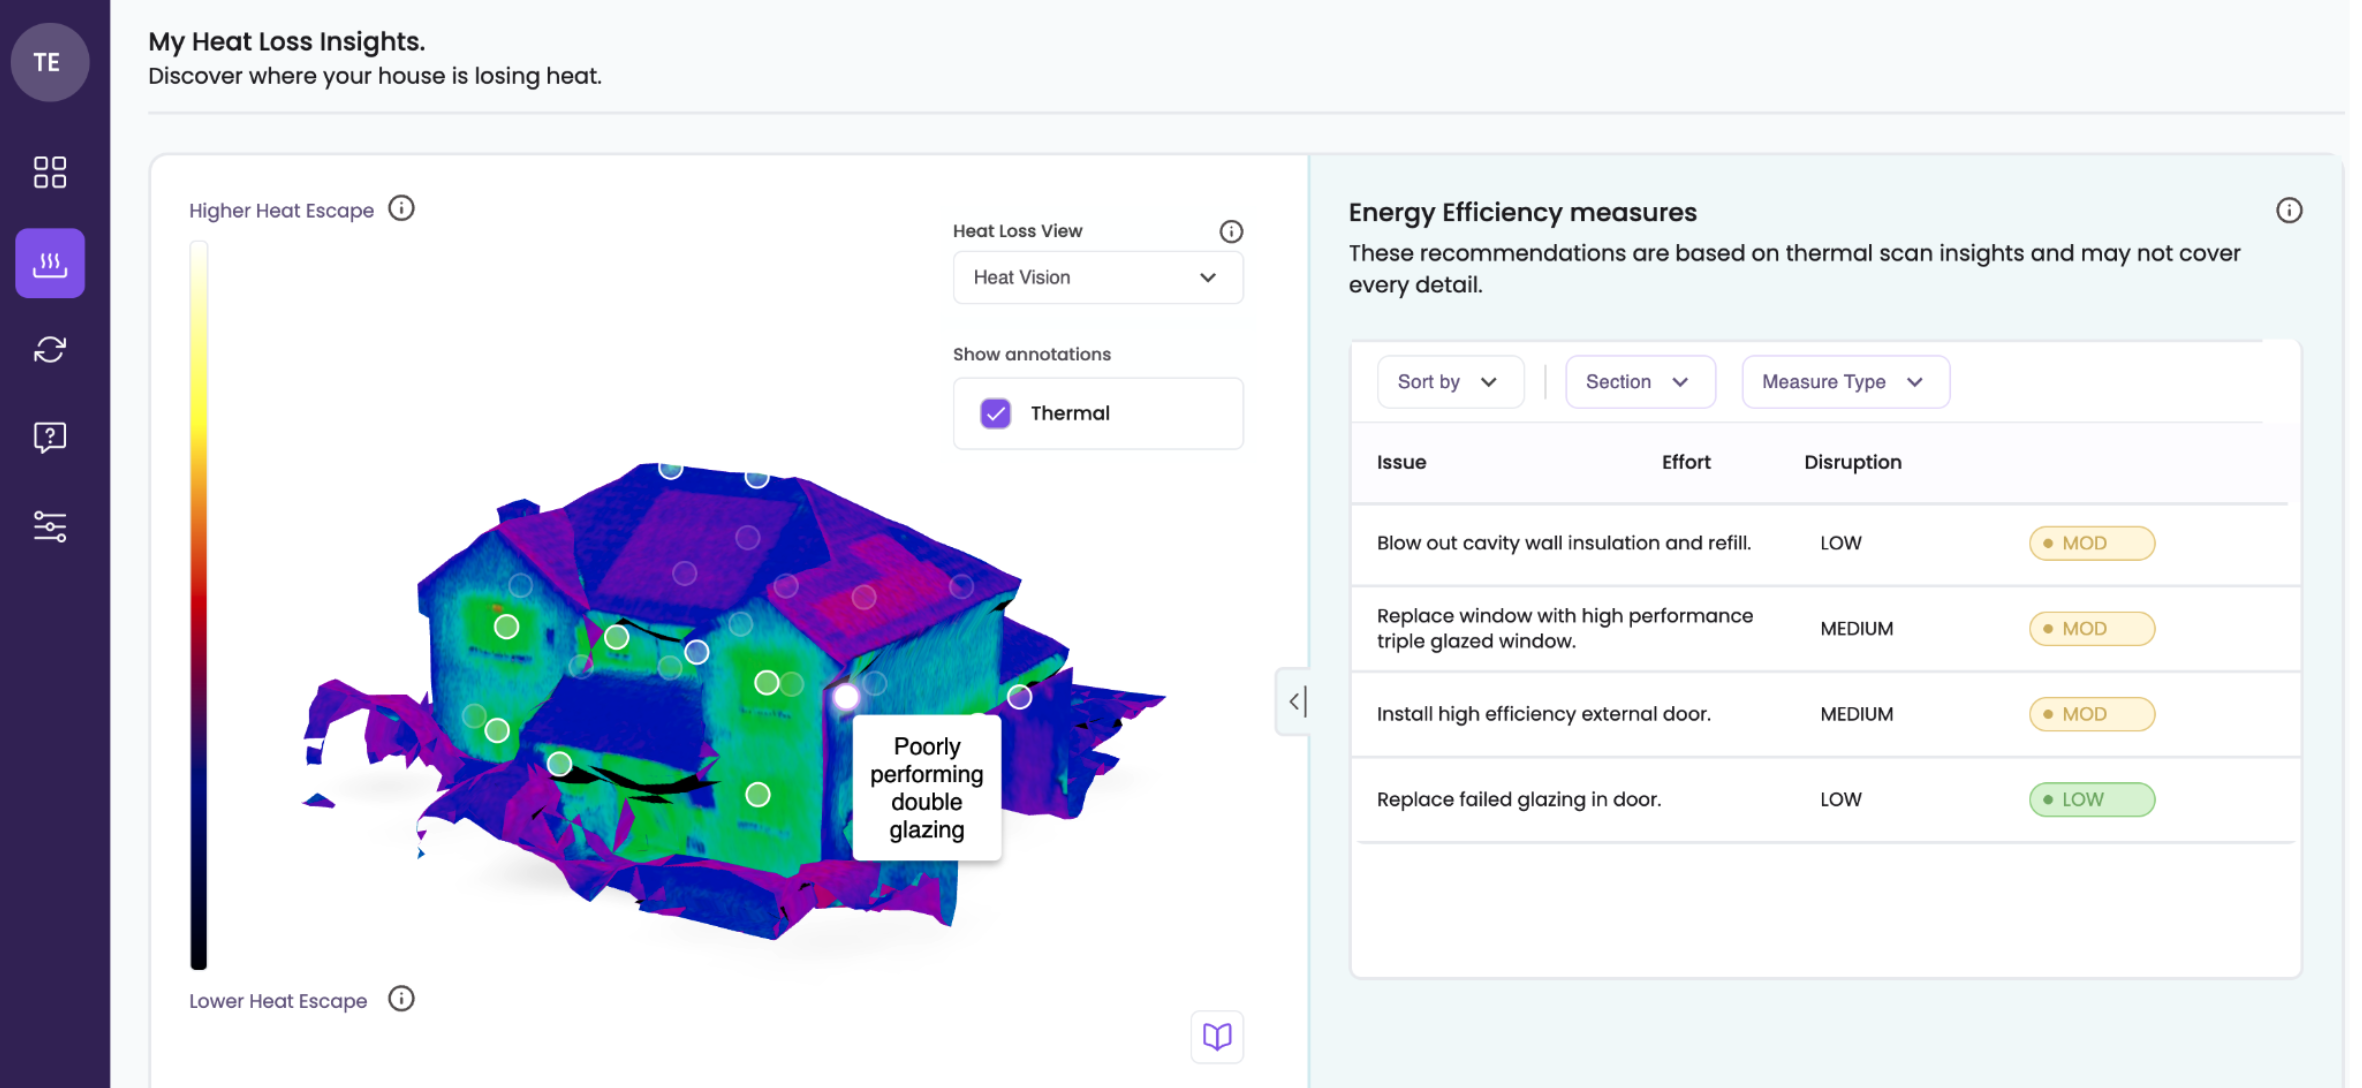Click the info icon next to Higher Heat Escape

point(402,208)
